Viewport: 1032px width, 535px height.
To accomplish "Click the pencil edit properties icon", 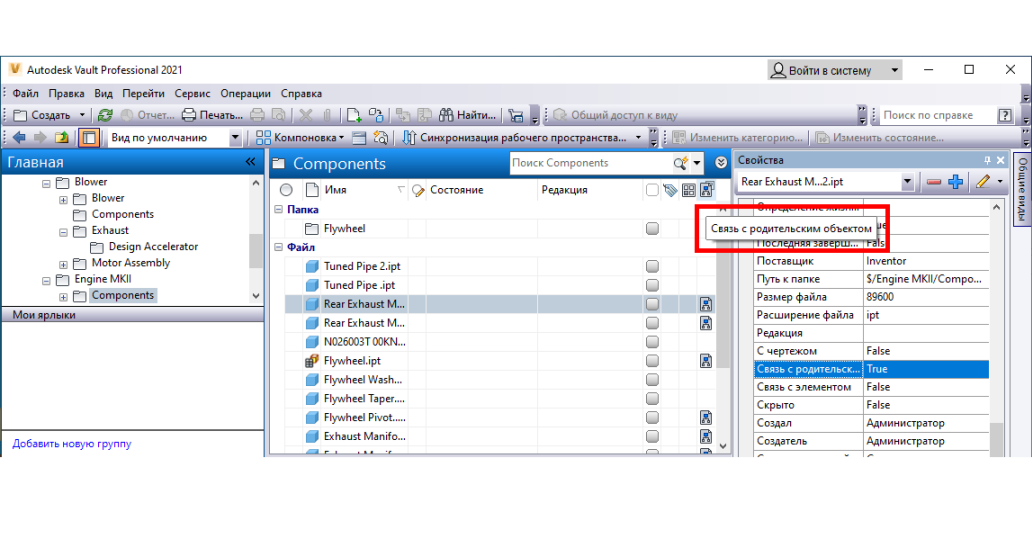I will [983, 182].
